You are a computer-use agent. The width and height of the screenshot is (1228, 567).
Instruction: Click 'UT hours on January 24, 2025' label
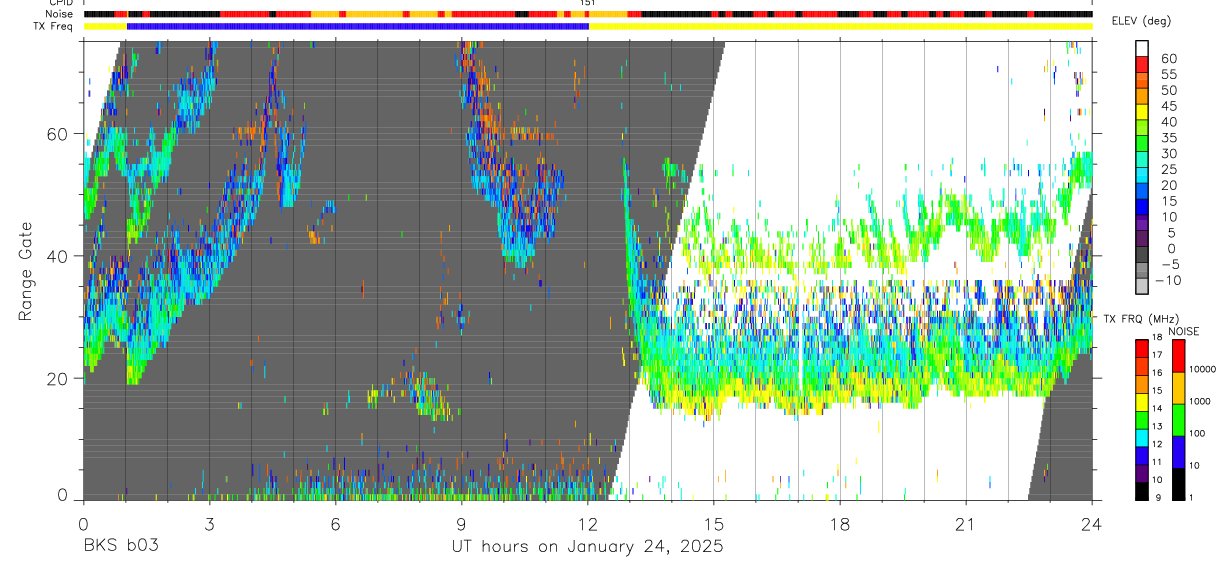pos(587,547)
